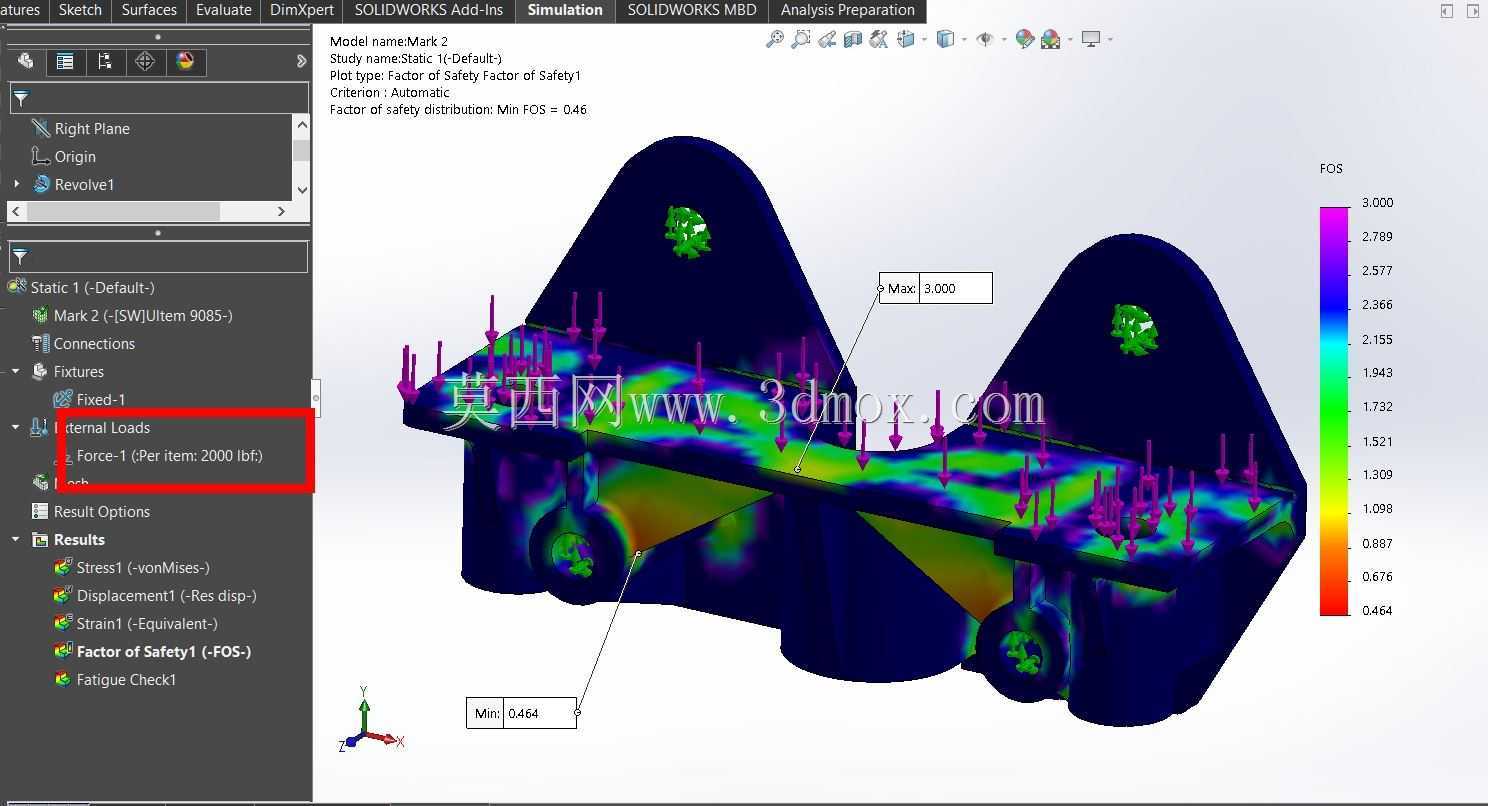Open the View Orientation dropdown arrow
Screen dimensions: 1488x806
pos(924,39)
